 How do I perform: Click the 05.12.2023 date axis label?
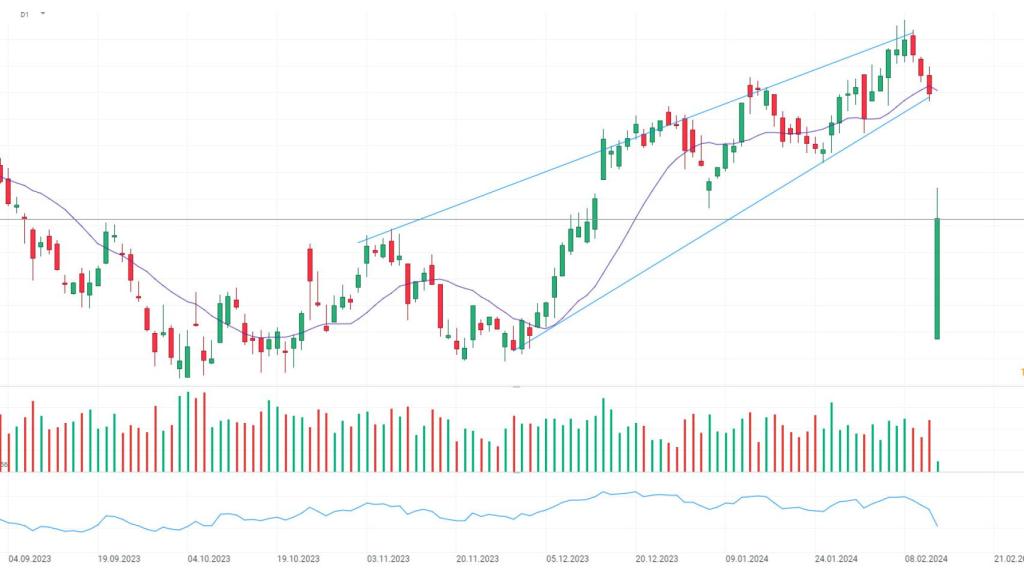tap(566, 559)
